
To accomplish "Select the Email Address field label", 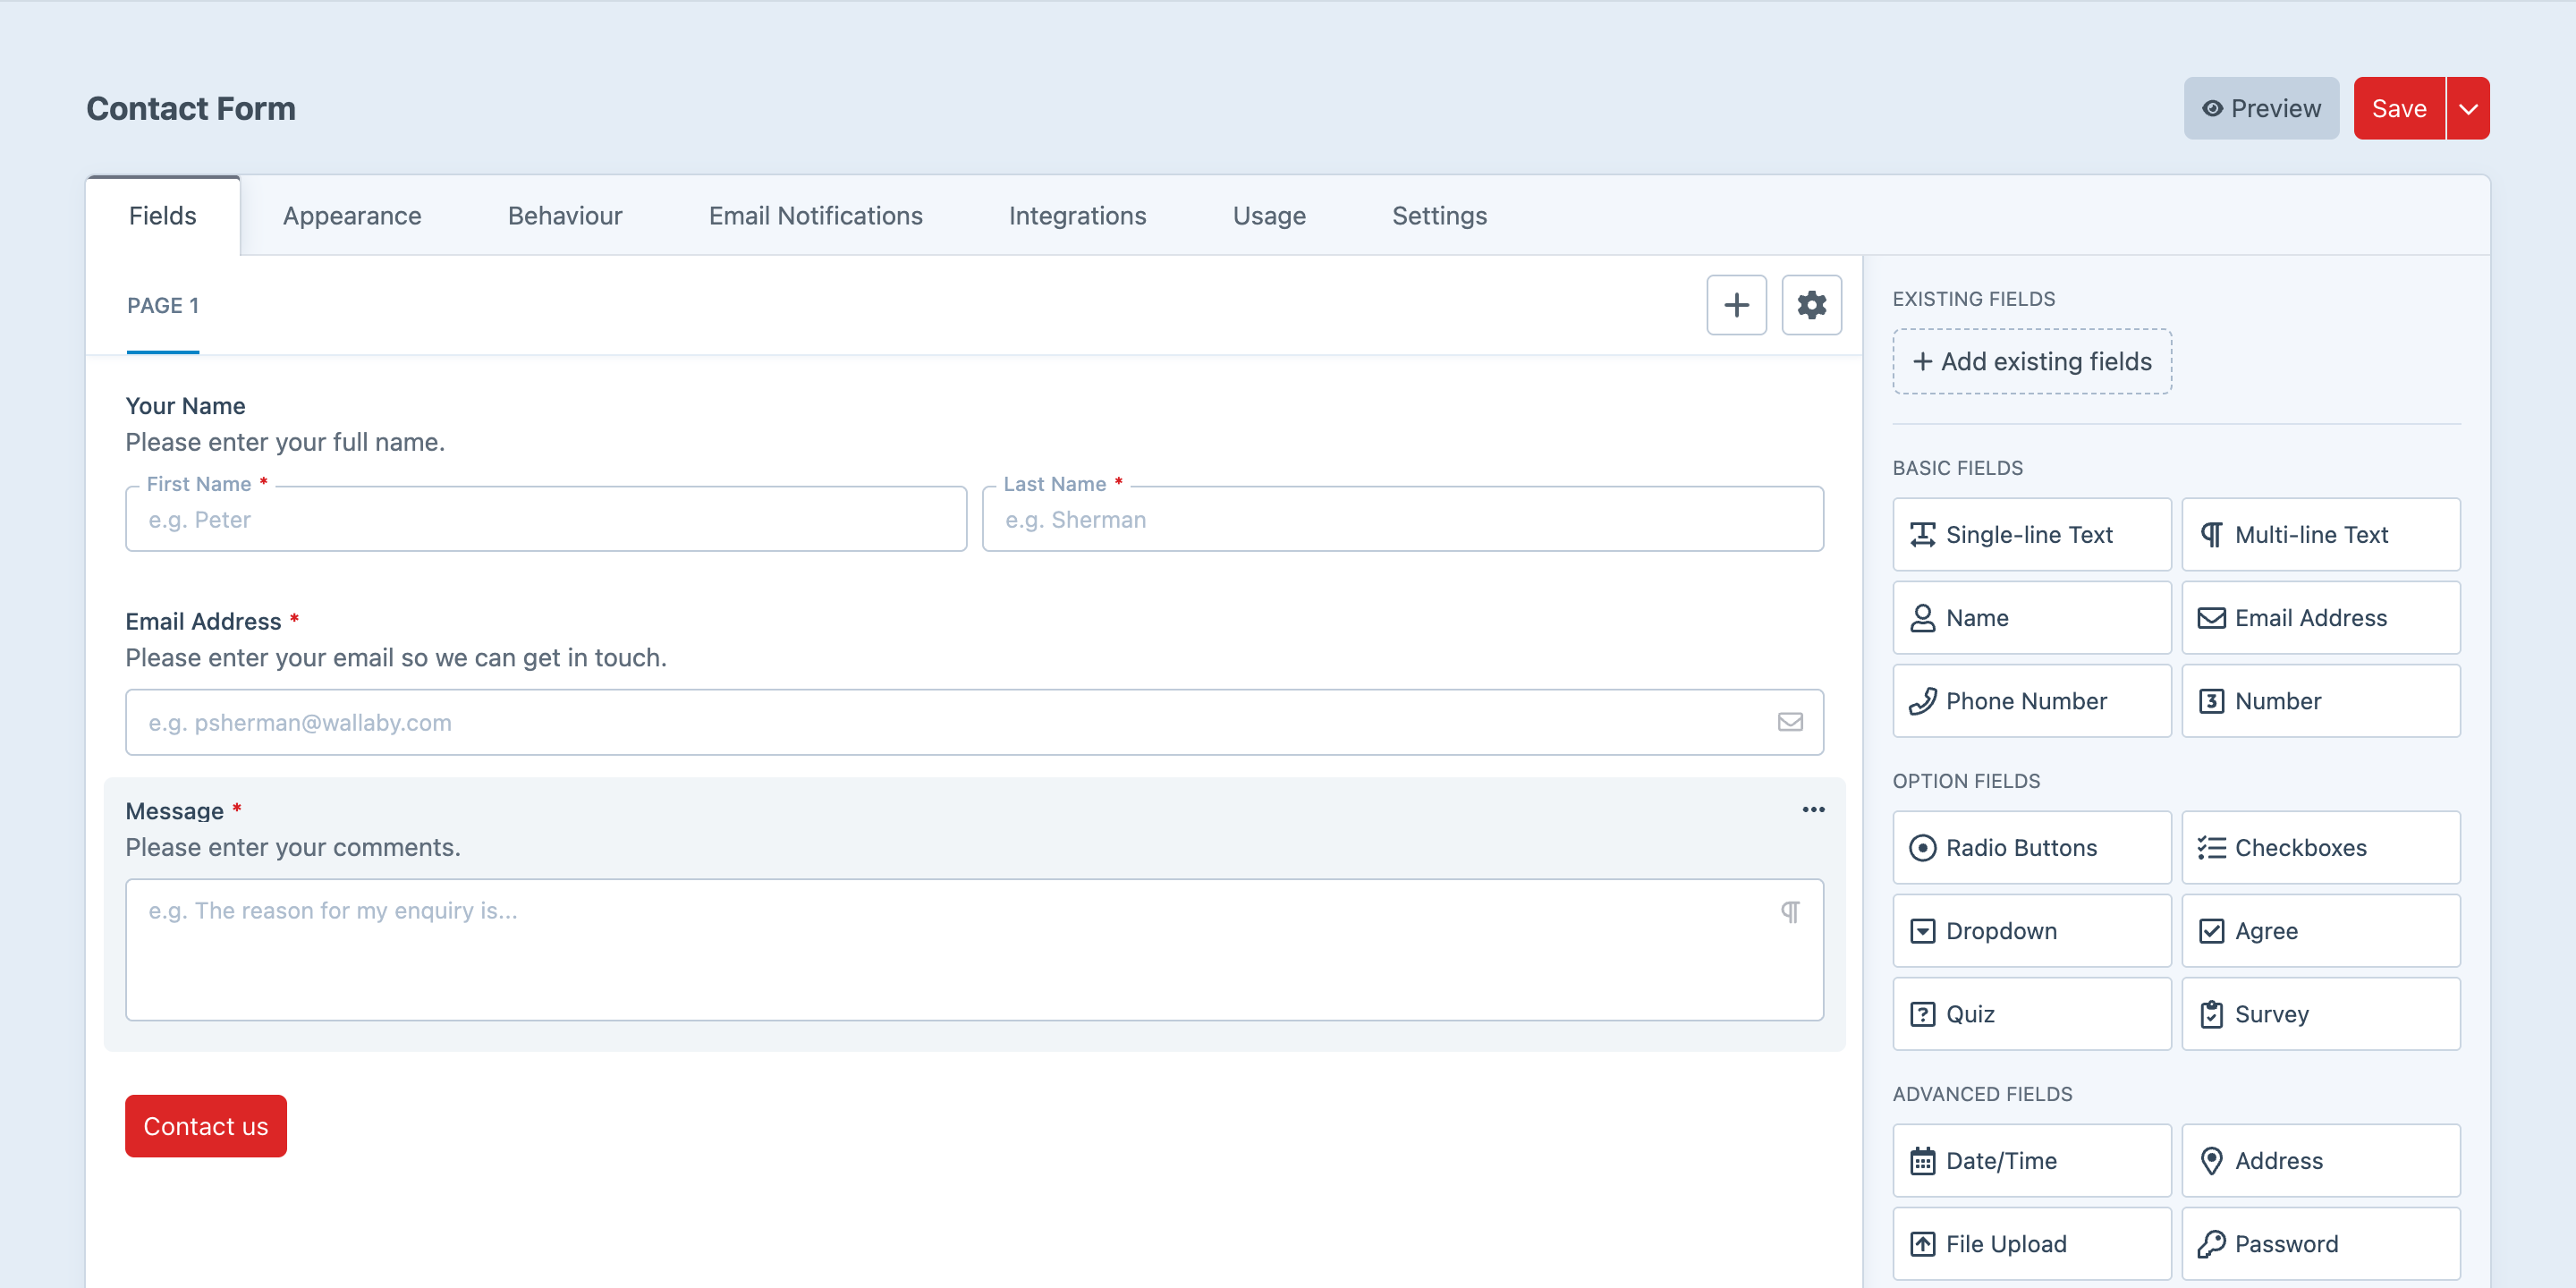I will click(203, 622).
